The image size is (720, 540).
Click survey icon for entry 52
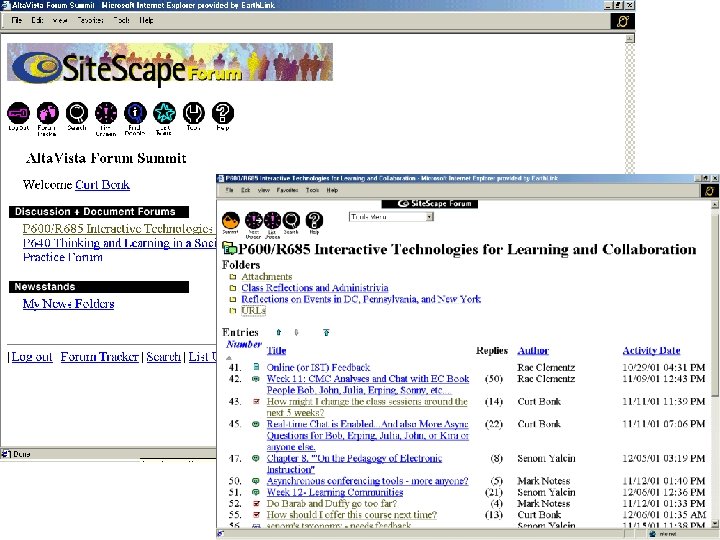pyautogui.click(x=256, y=504)
